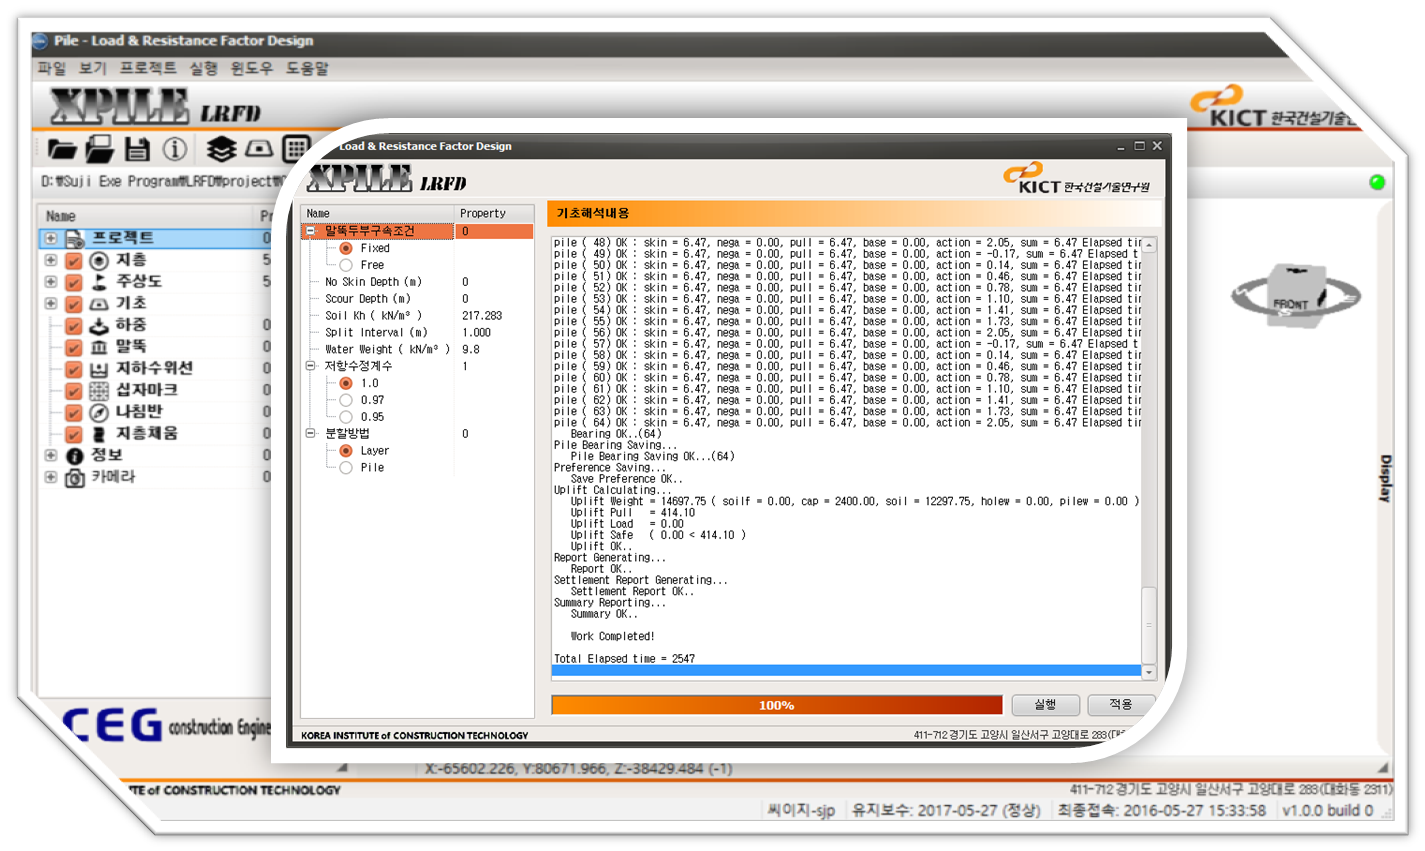
Task: Click the 실행 run button
Action: [1045, 705]
